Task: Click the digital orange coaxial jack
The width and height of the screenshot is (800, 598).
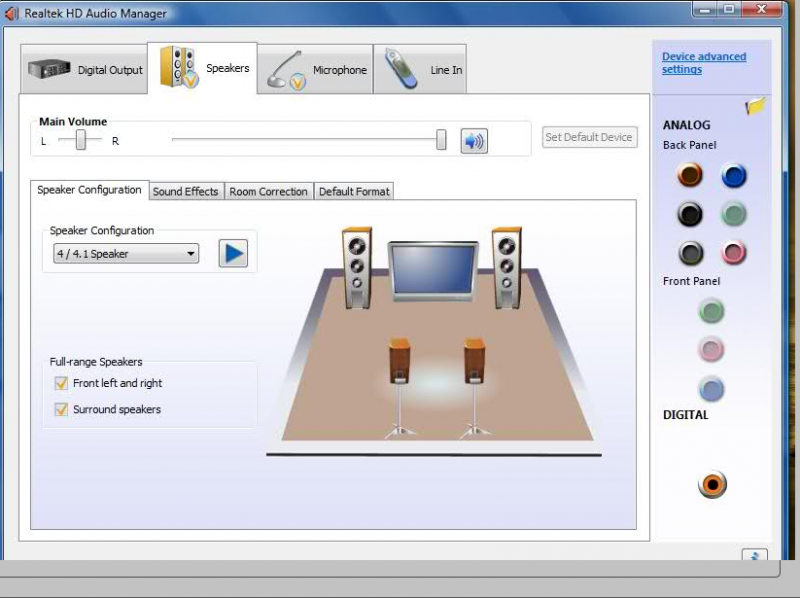Action: 711,485
